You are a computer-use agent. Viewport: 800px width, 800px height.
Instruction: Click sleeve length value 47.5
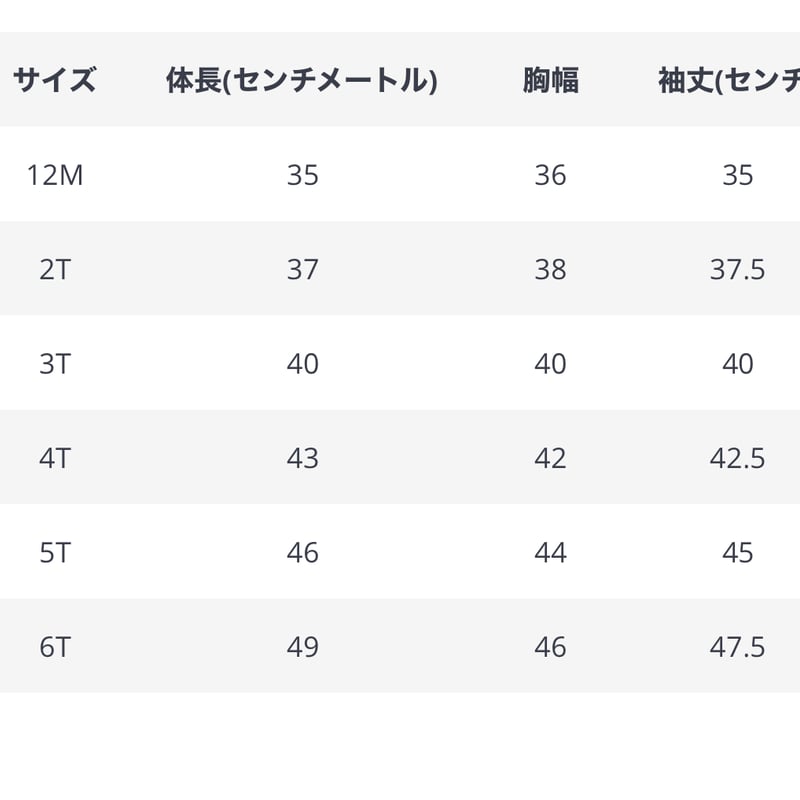pos(738,647)
